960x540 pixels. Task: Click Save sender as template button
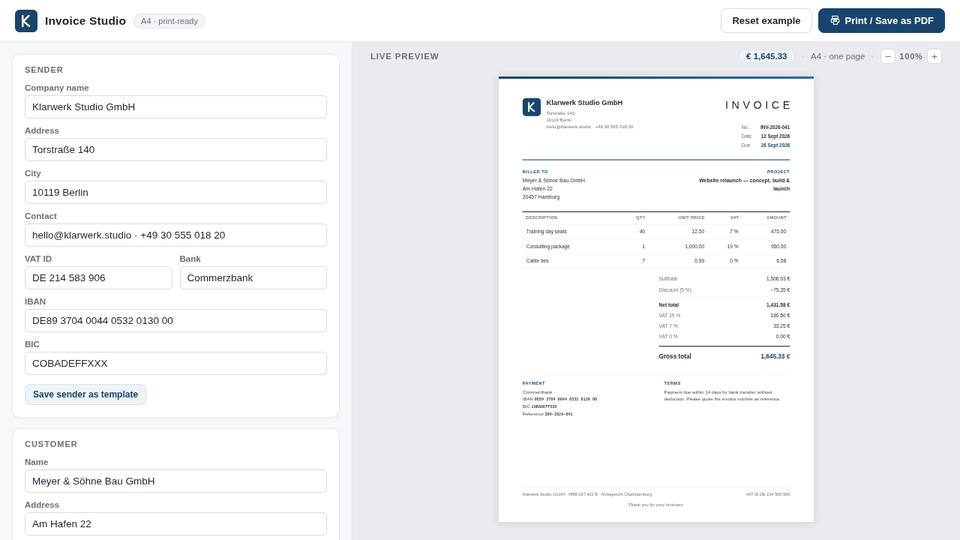(x=85, y=394)
